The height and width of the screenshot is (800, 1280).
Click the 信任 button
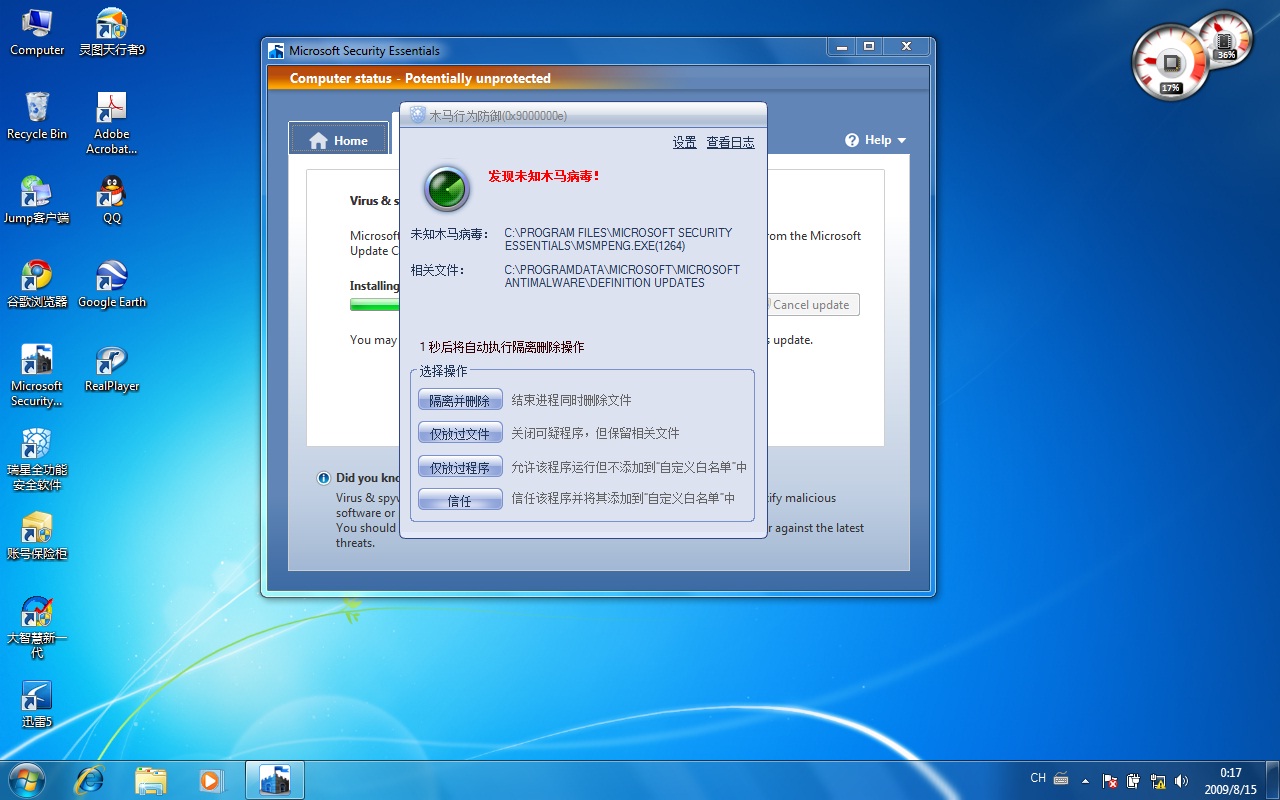[460, 500]
